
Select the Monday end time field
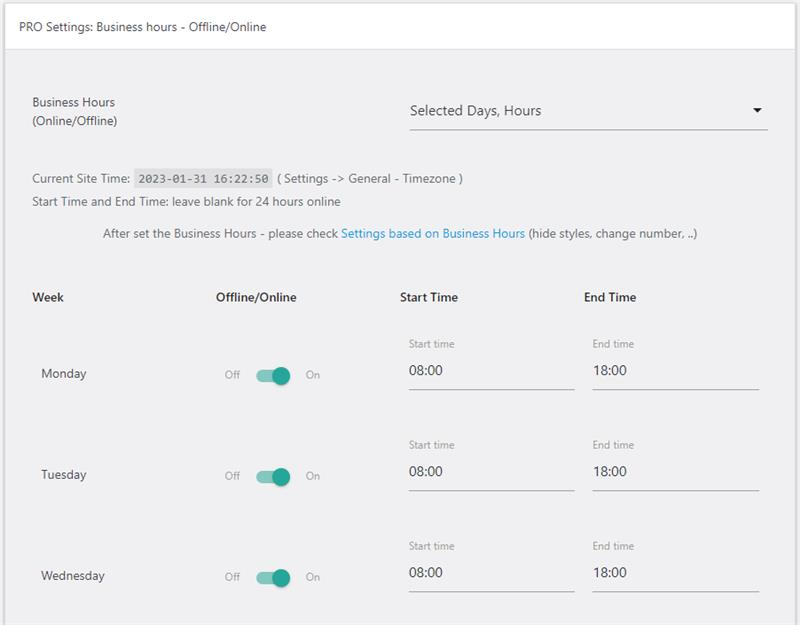675,371
